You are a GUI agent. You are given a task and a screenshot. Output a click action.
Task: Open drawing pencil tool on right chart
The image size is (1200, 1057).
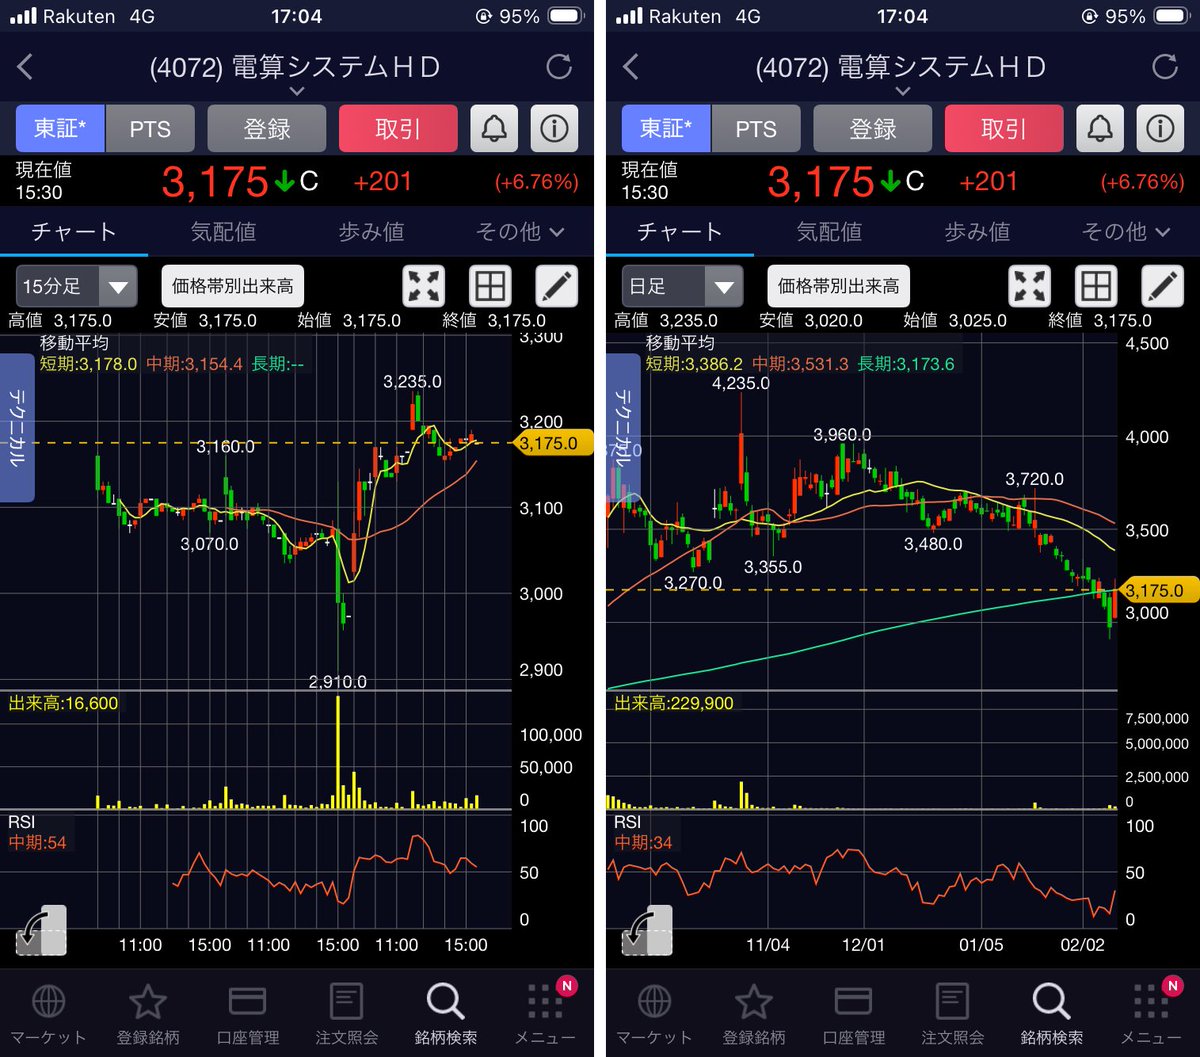1162,286
